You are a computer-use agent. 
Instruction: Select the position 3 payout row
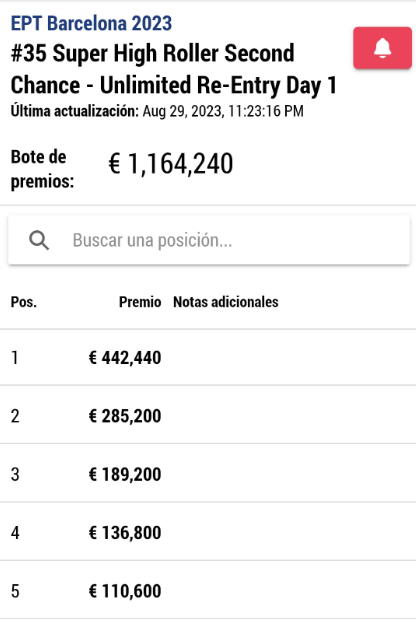click(x=208, y=473)
